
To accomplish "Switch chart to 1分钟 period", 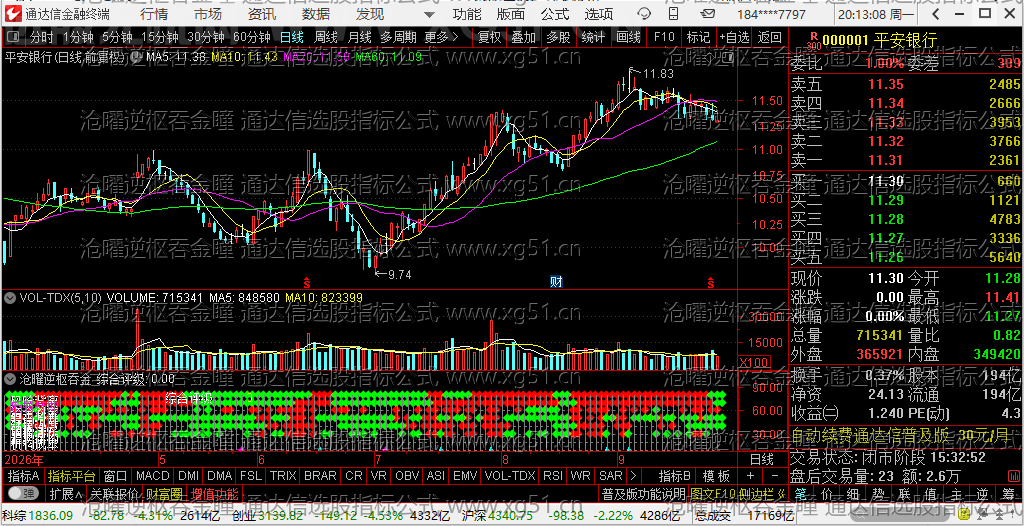I will tap(78, 37).
